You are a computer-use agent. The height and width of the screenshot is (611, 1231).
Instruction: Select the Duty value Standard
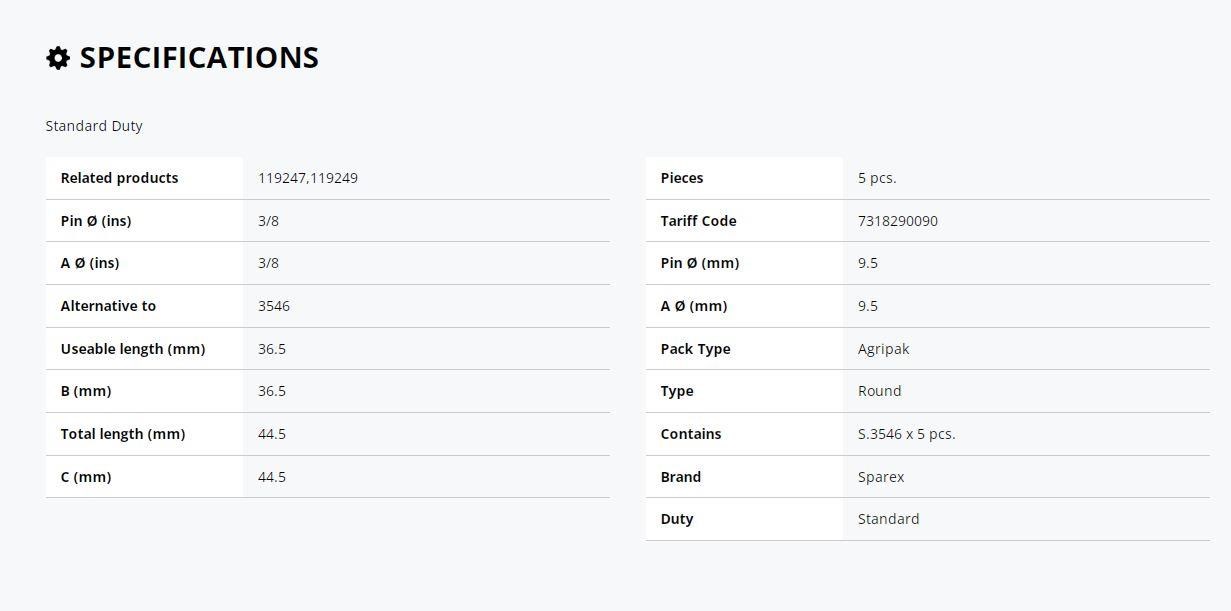coord(889,519)
